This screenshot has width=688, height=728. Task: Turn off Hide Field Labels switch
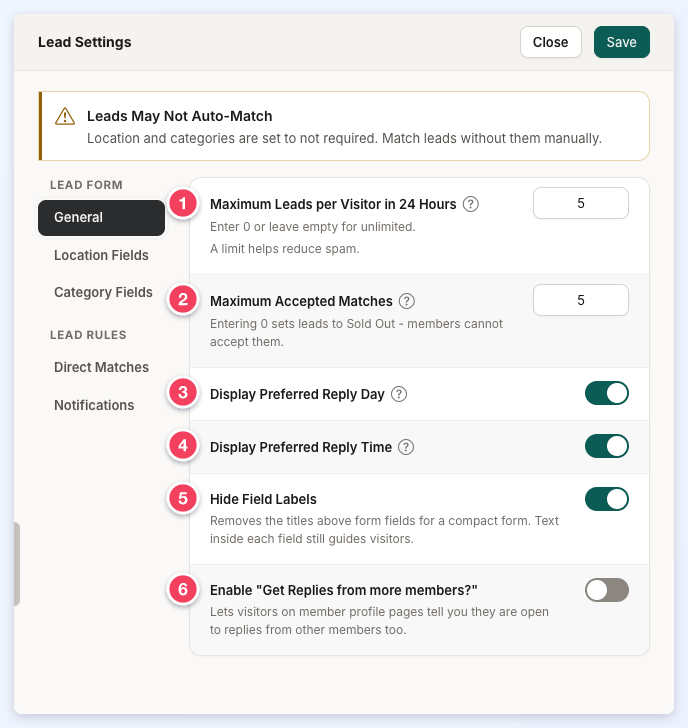(x=607, y=499)
